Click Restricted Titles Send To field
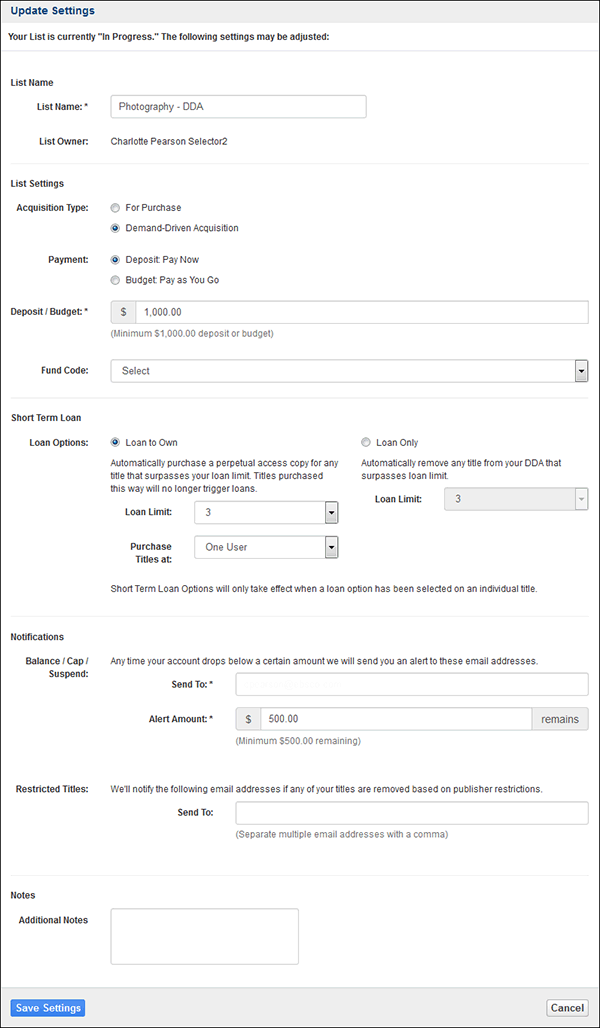 tap(412, 813)
